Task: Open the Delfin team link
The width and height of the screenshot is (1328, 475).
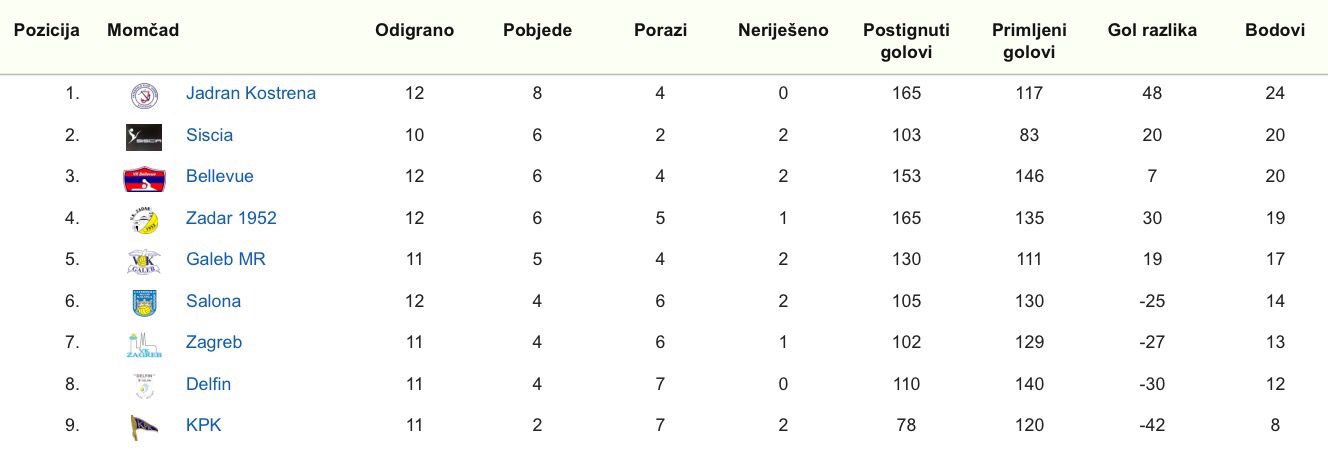Action: 208,384
